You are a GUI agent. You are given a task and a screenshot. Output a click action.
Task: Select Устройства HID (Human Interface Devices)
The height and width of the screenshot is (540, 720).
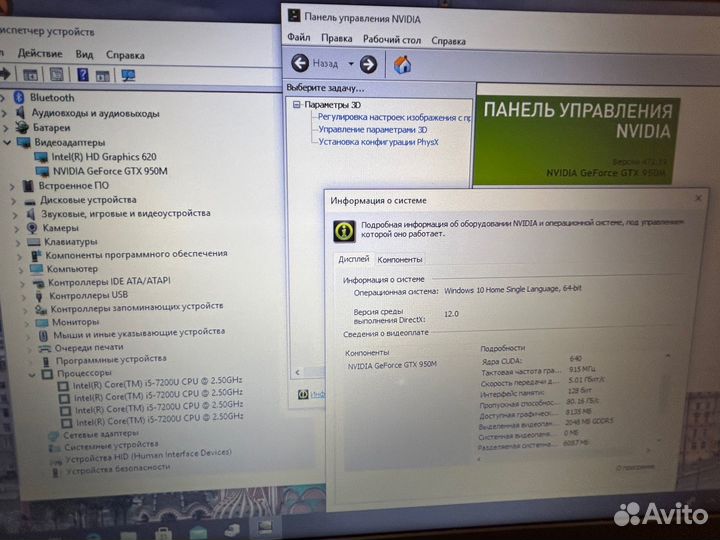[148, 456]
